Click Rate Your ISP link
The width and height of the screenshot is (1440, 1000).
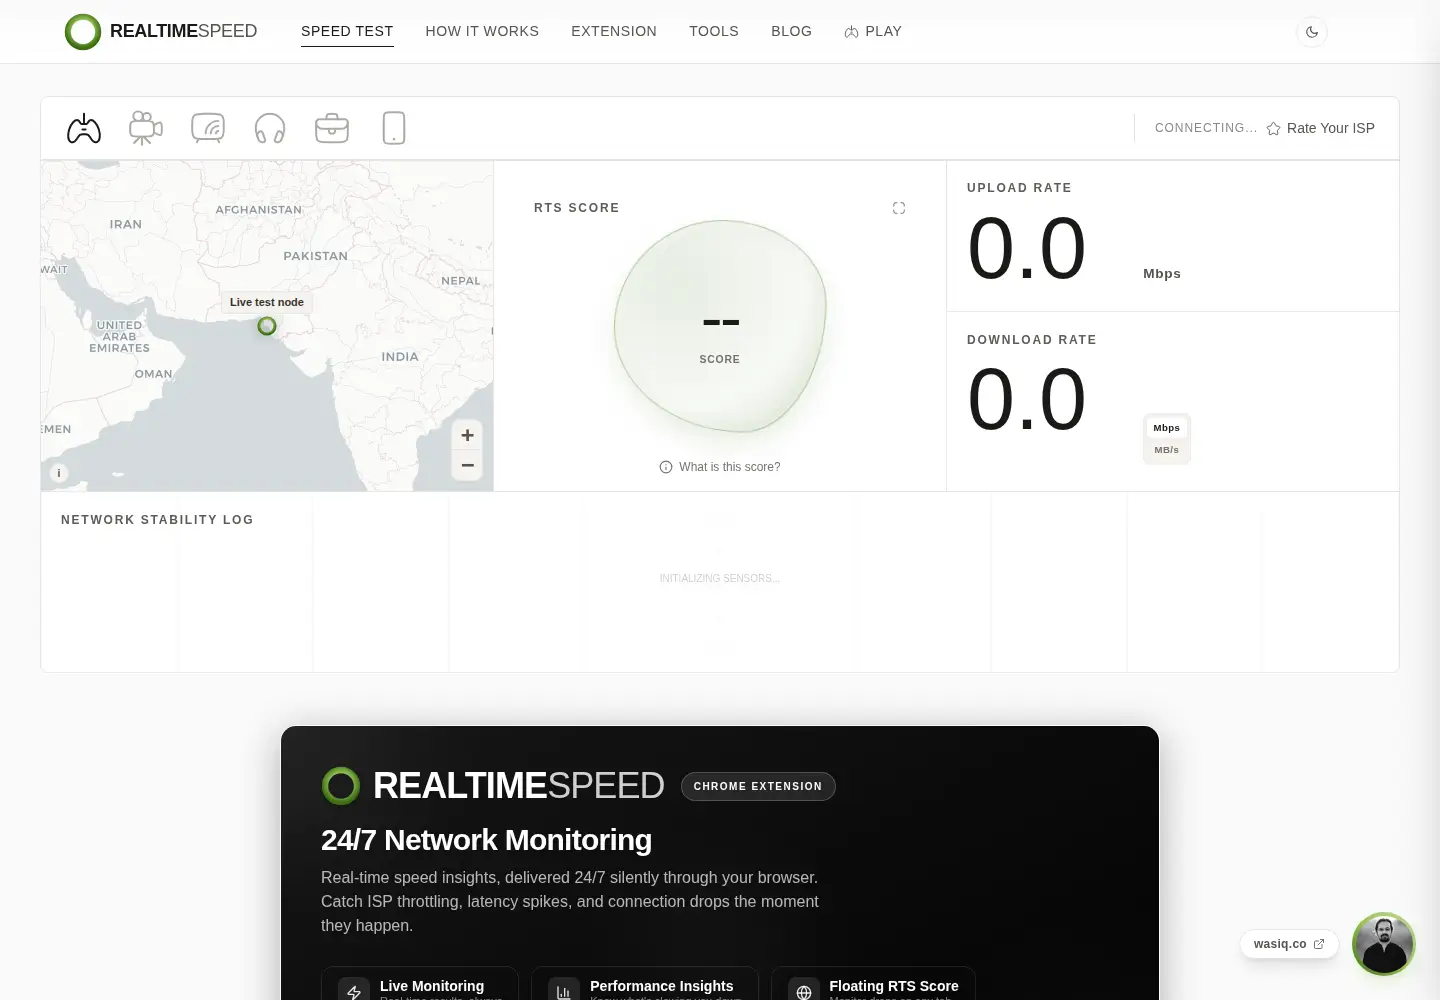[x=1320, y=128]
